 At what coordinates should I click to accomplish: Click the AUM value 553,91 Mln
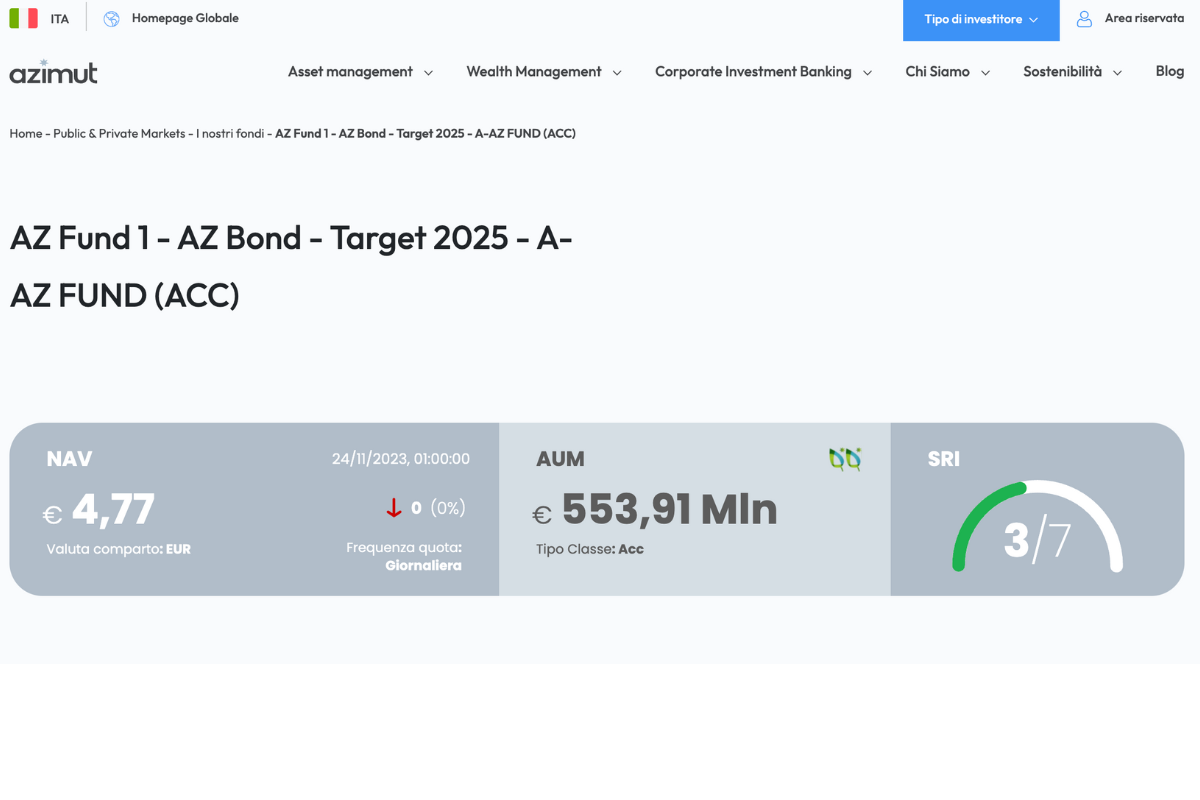tap(669, 509)
